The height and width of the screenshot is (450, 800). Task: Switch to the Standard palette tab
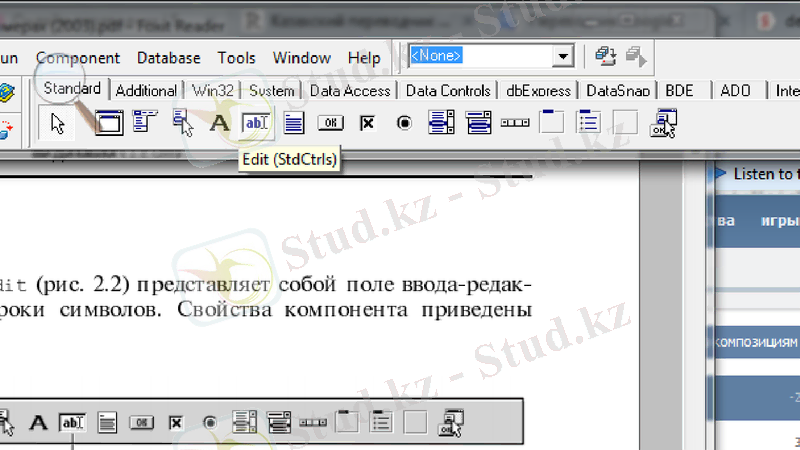(72, 89)
